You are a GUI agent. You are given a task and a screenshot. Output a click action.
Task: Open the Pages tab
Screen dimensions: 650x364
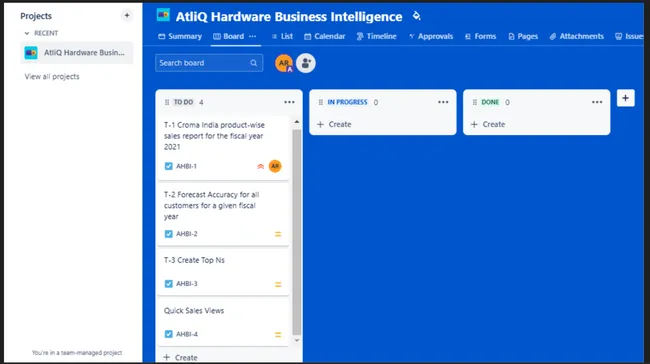(x=523, y=36)
